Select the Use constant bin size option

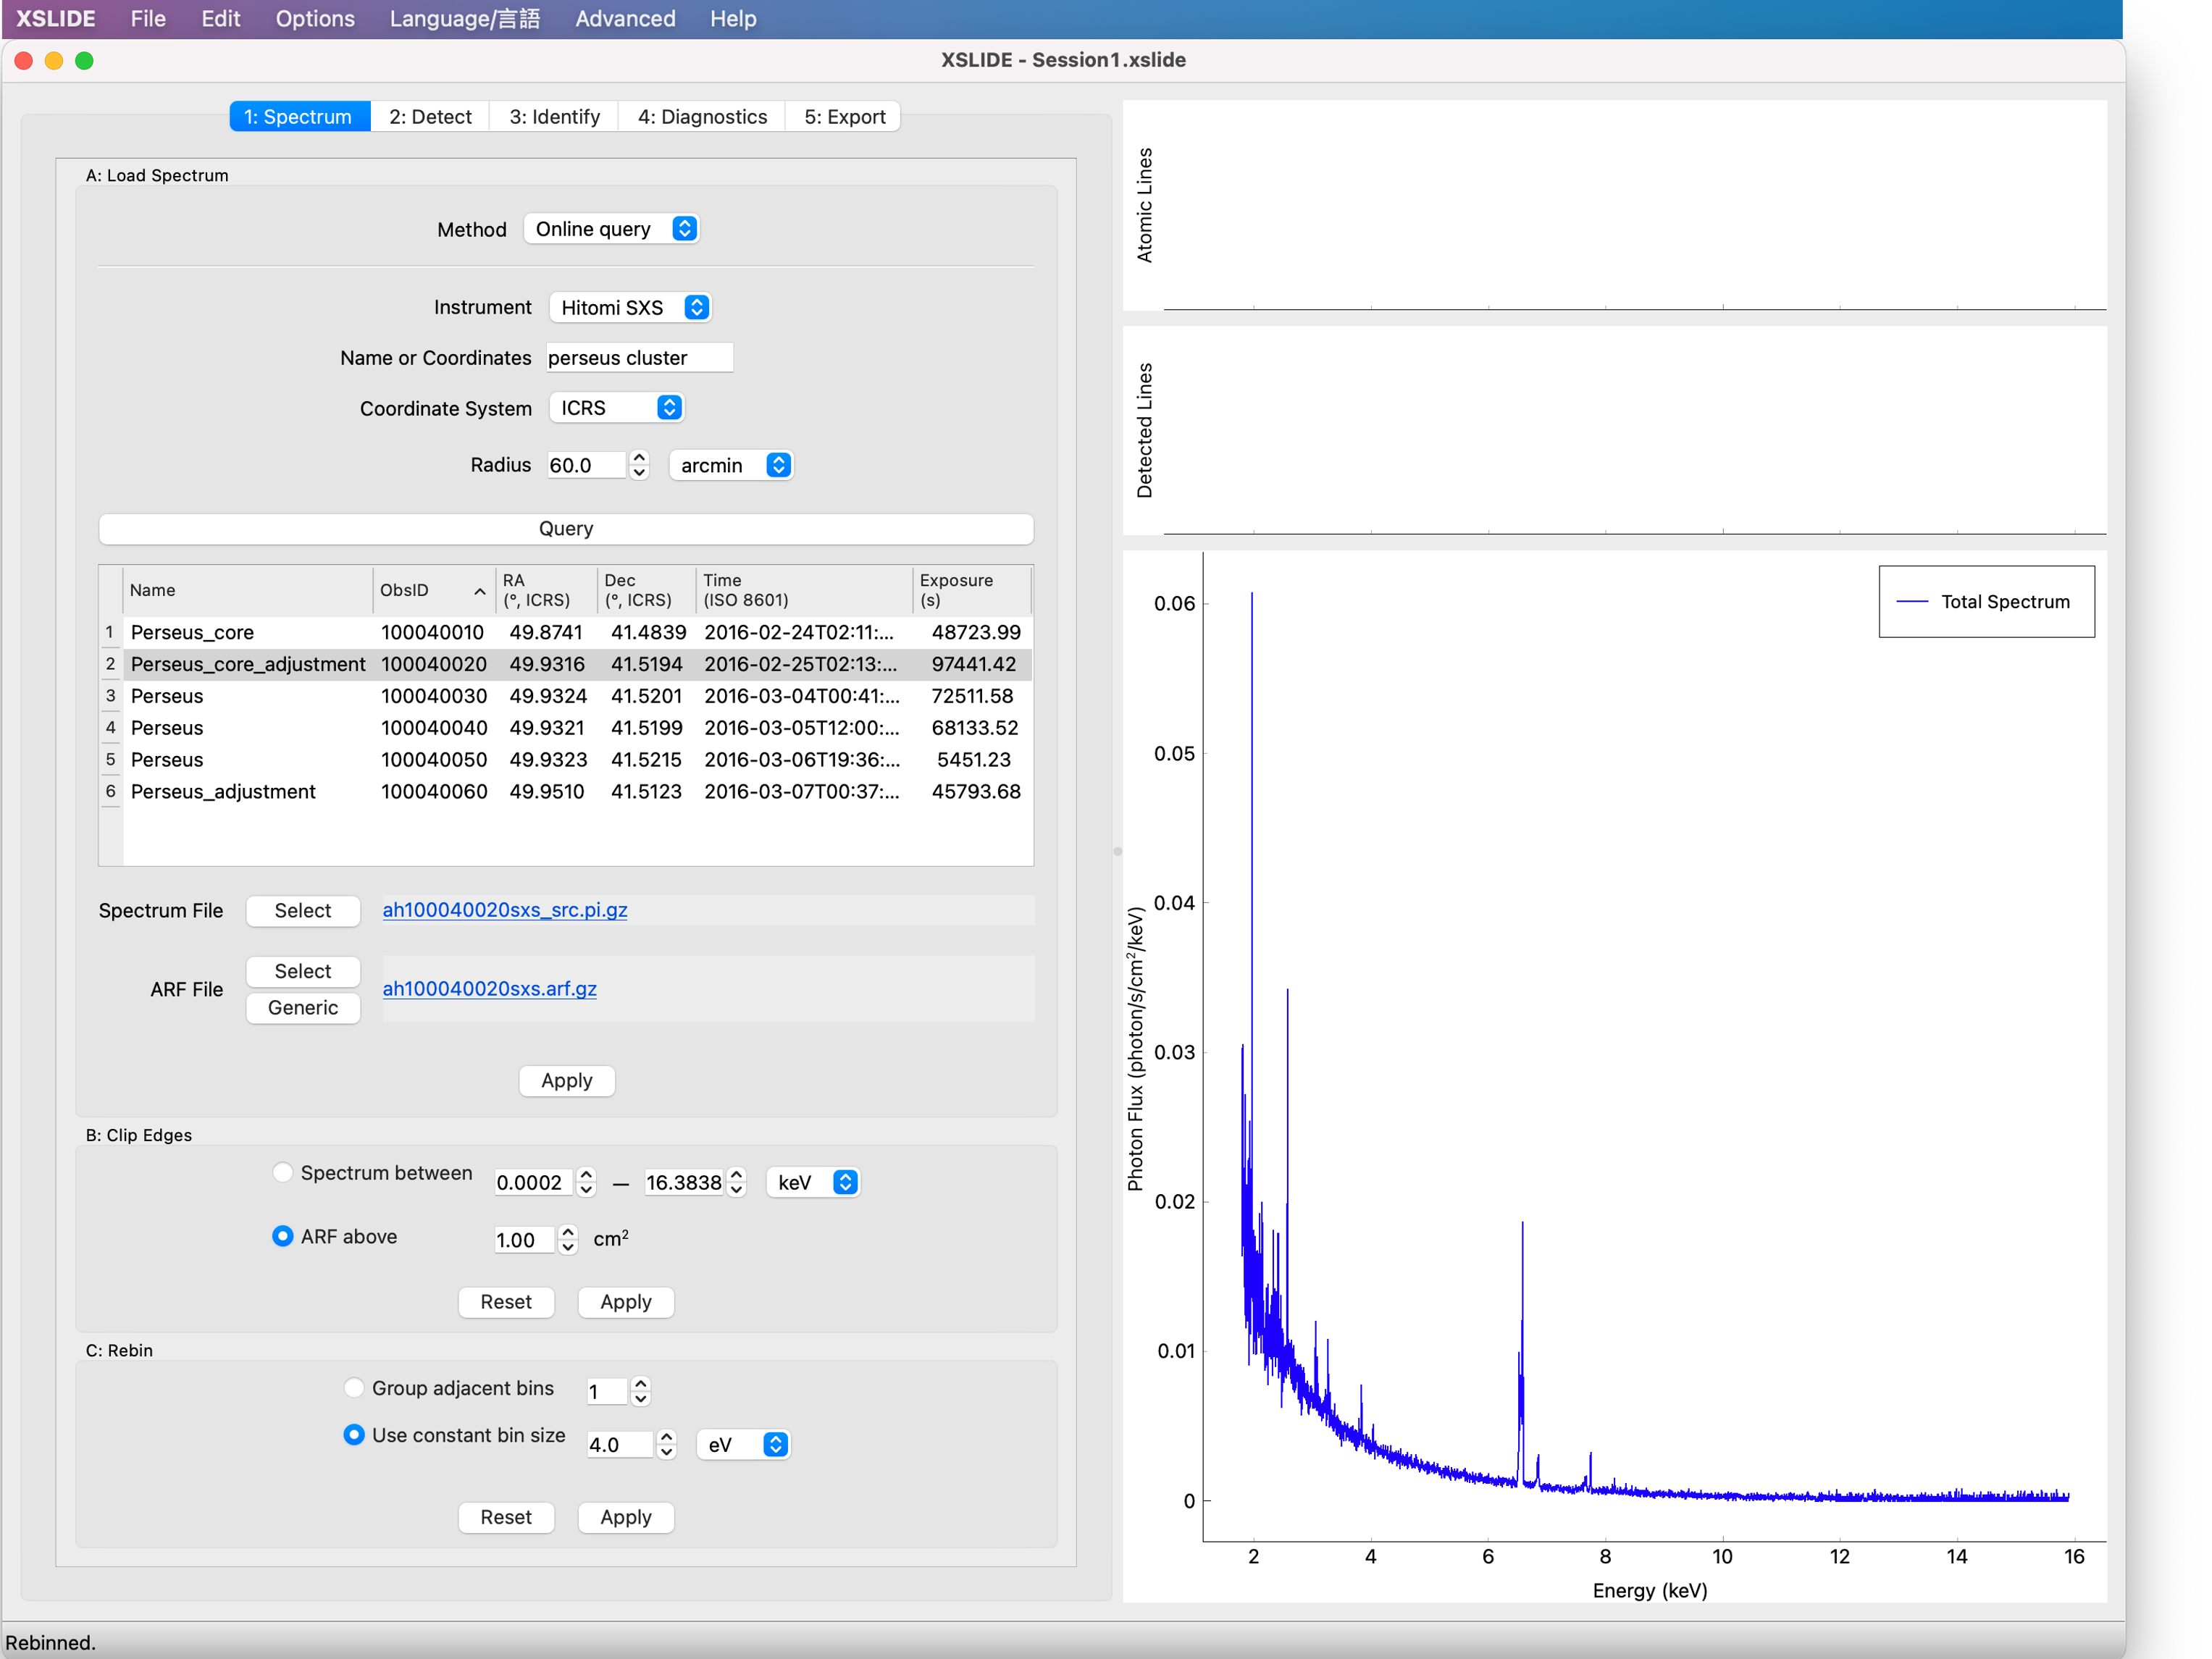point(354,1434)
